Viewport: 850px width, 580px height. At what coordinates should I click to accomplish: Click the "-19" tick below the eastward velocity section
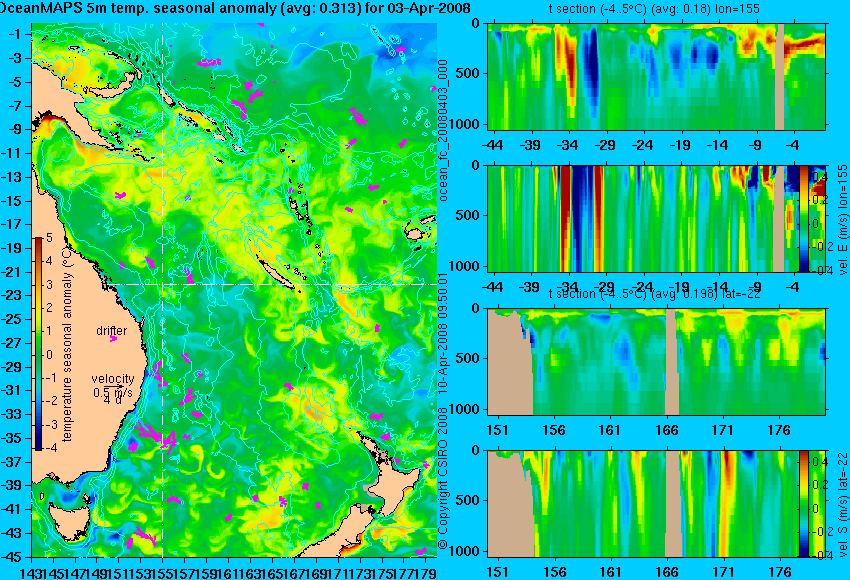(x=679, y=287)
